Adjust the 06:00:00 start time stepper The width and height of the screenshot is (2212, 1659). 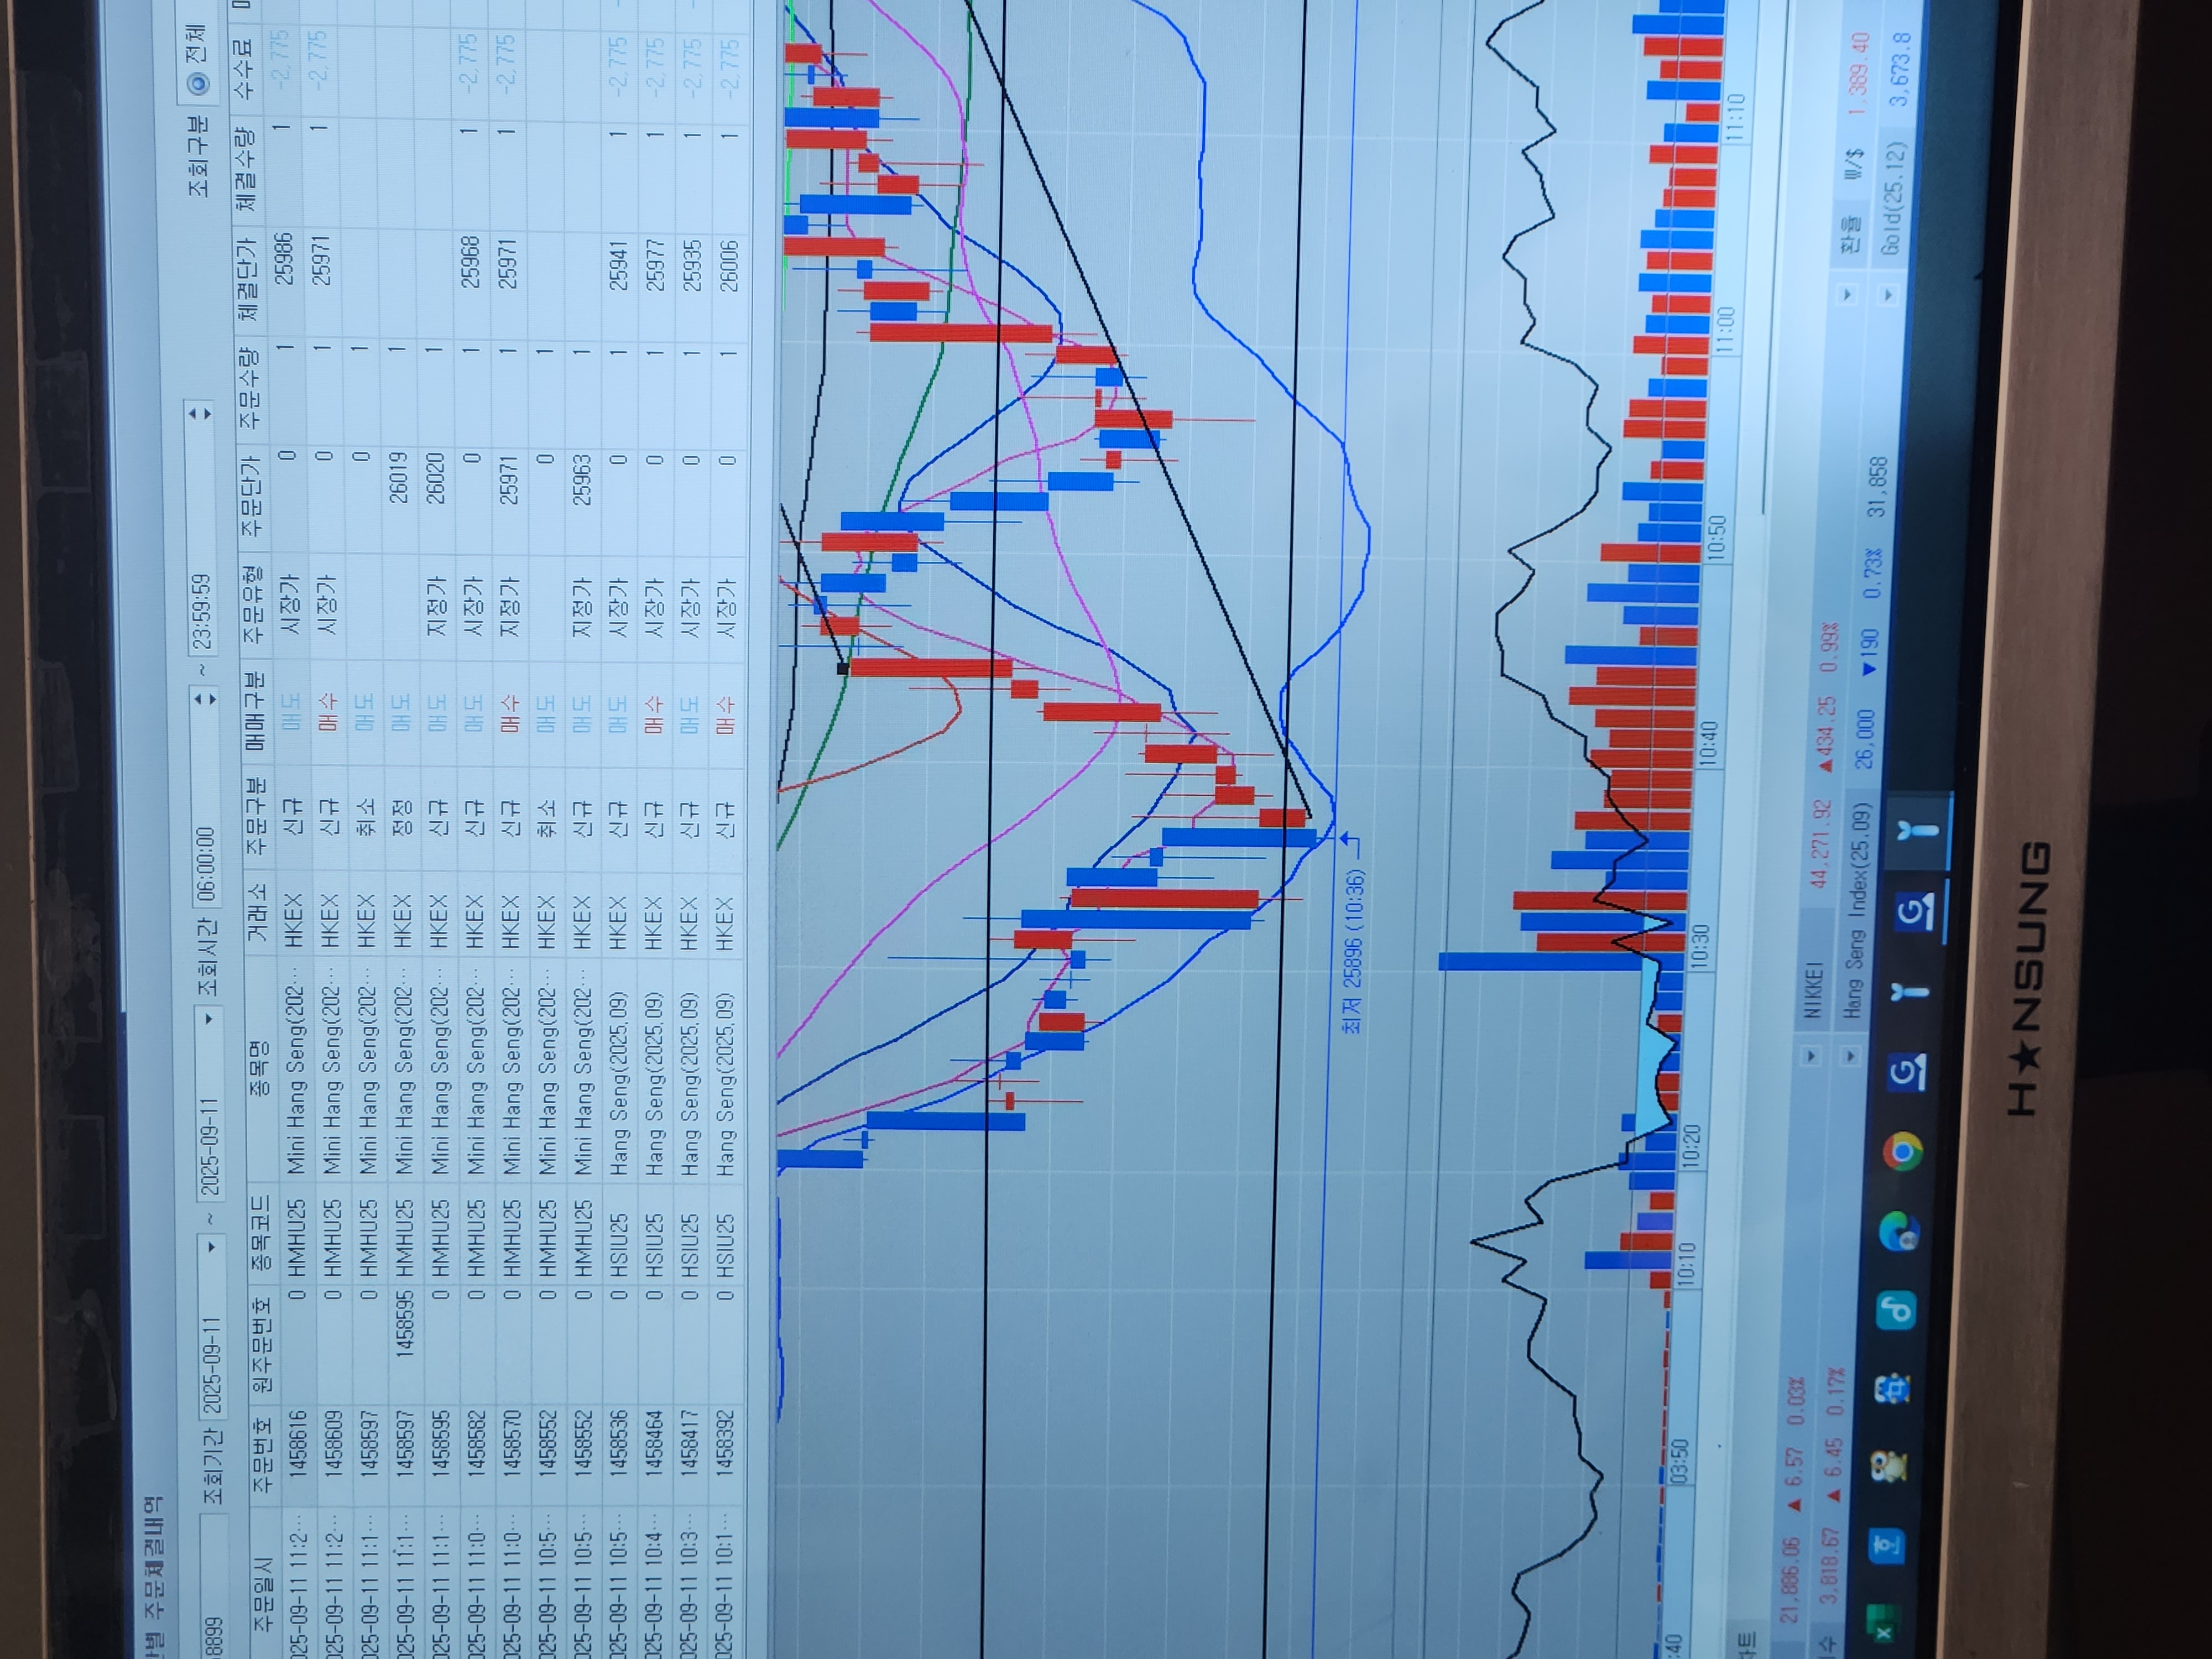coord(203,699)
